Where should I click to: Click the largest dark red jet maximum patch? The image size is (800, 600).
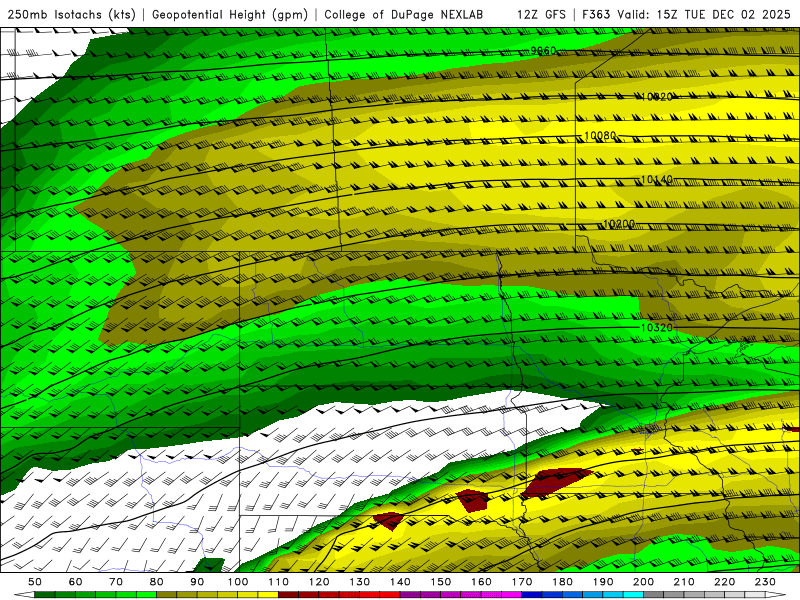(x=556, y=481)
